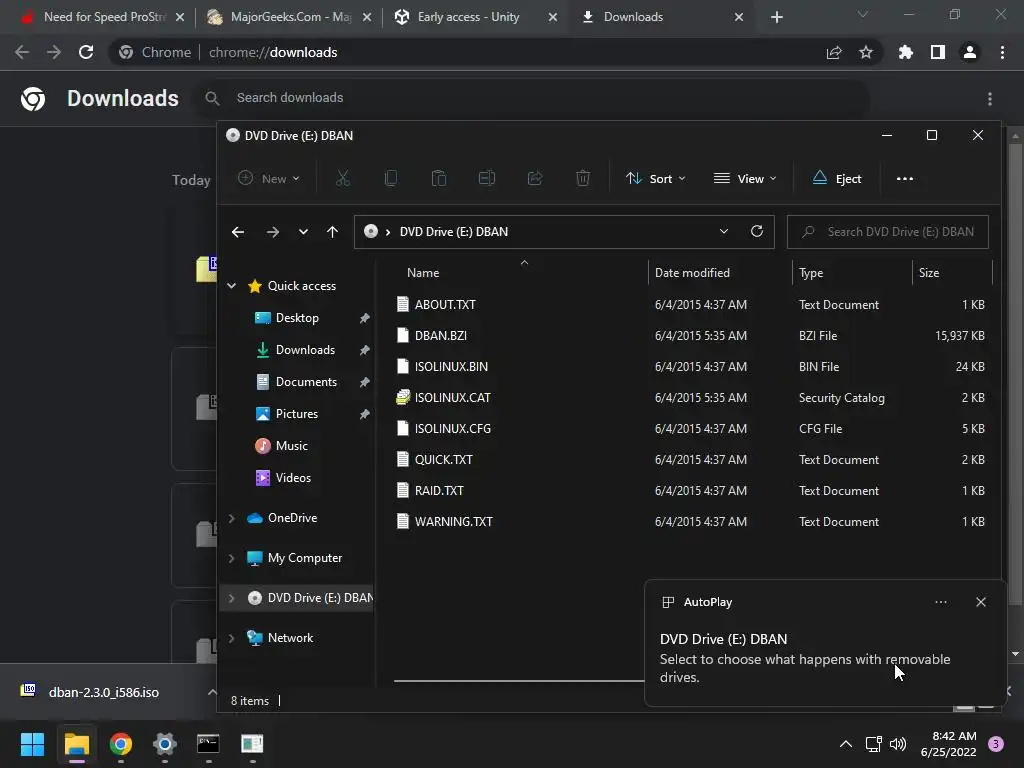Refresh the DVD Drive folder view
This screenshot has width=1024, height=768.
point(757,231)
